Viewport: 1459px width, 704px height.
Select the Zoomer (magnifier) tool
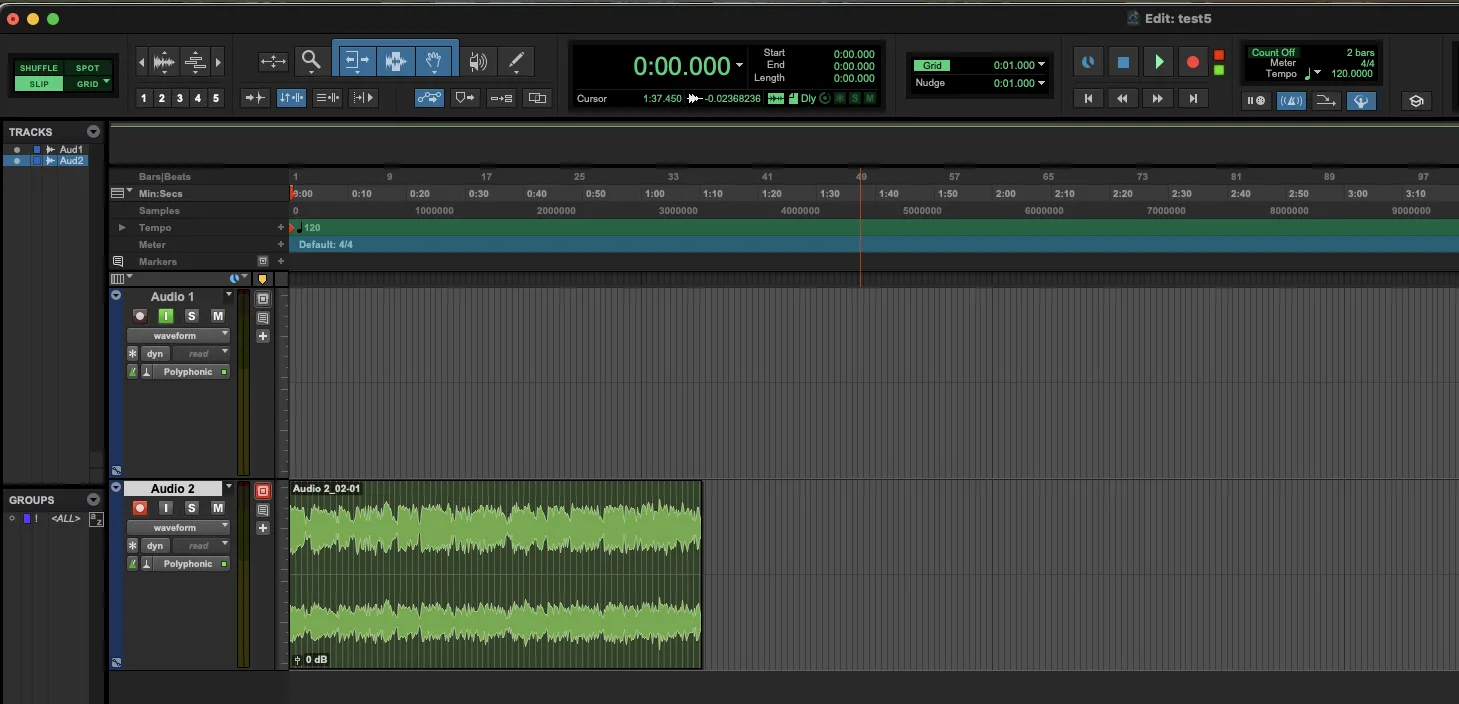[x=311, y=61]
